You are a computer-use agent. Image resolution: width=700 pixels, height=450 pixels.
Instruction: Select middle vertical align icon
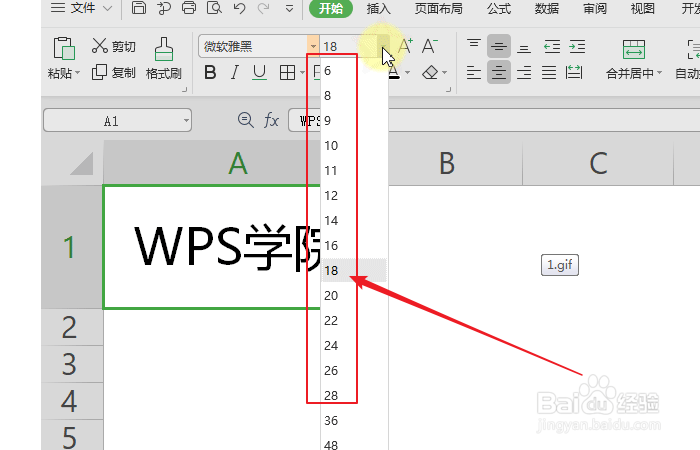pos(499,46)
